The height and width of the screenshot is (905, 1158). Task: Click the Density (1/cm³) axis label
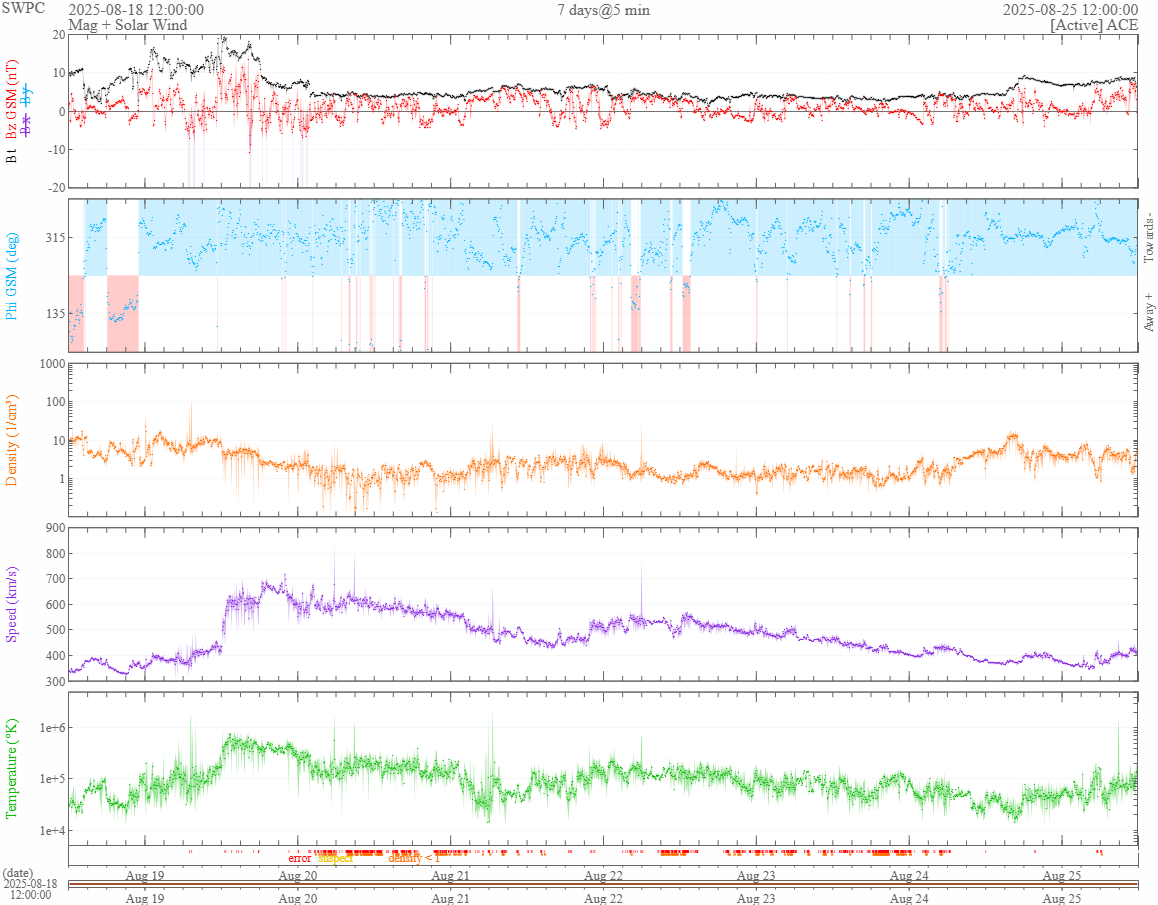click(x=13, y=440)
